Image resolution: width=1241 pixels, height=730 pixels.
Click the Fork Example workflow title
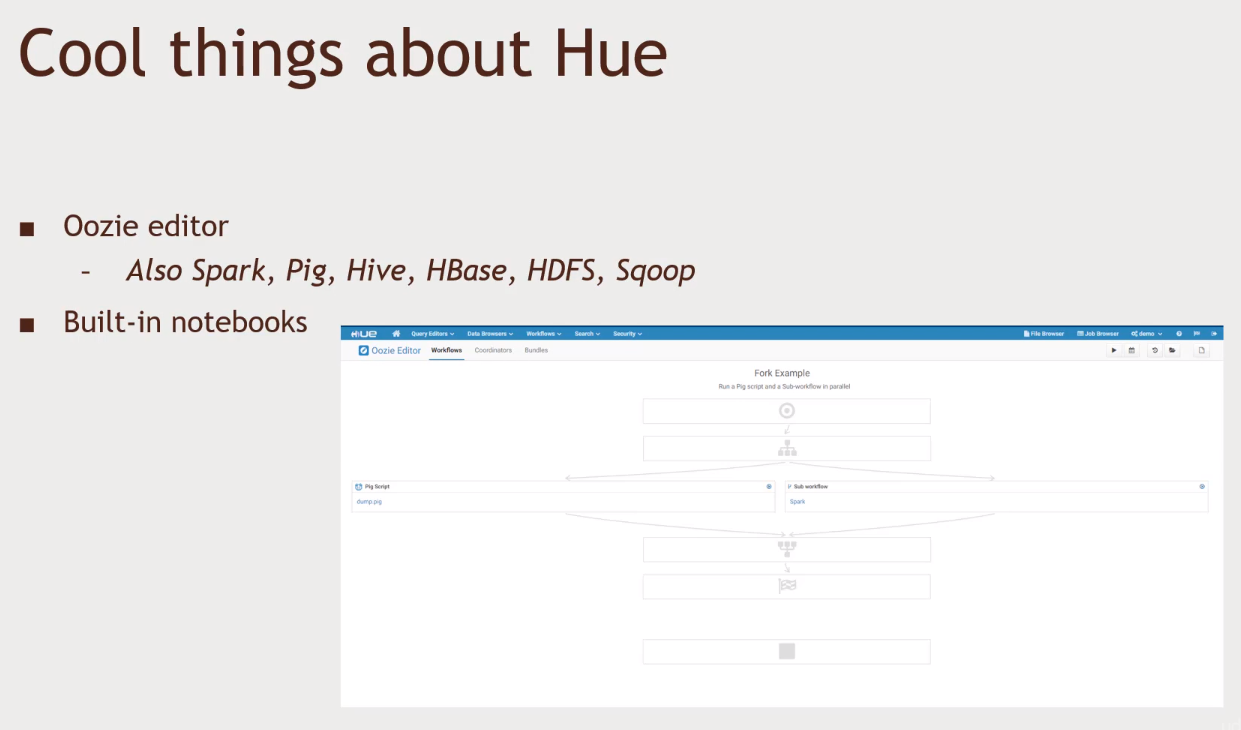click(x=782, y=373)
